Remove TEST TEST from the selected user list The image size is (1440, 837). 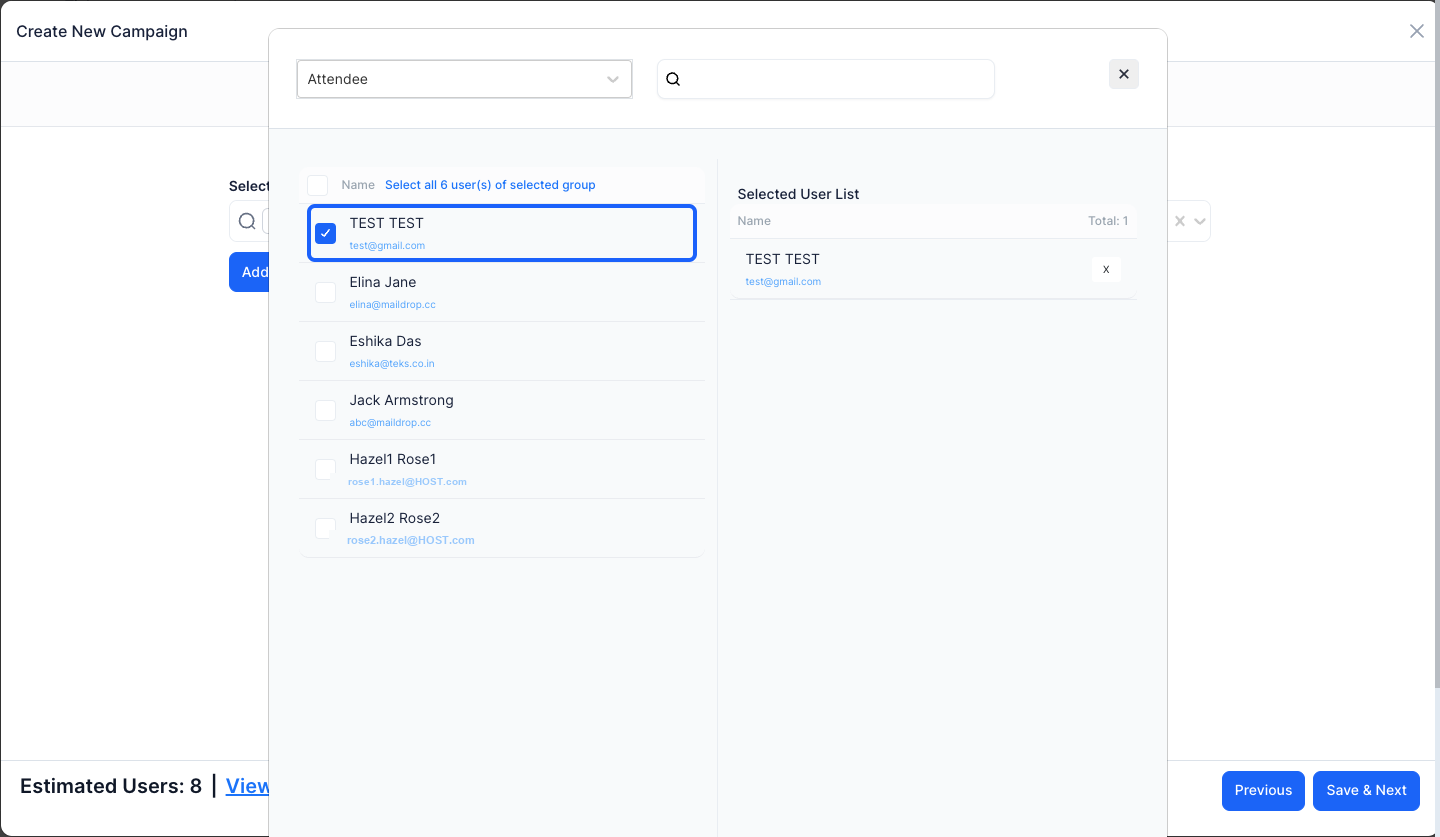1106,269
